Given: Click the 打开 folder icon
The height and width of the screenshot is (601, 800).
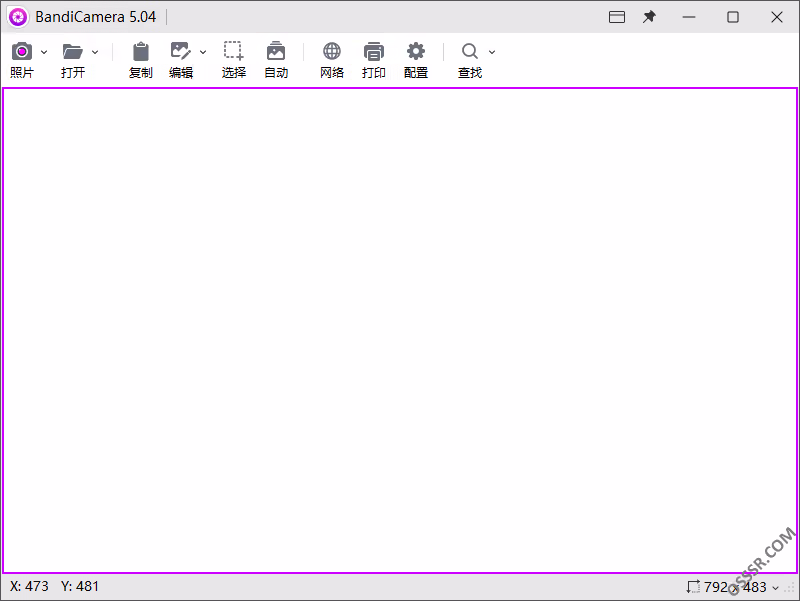Looking at the screenshot, I should point(72,52).
